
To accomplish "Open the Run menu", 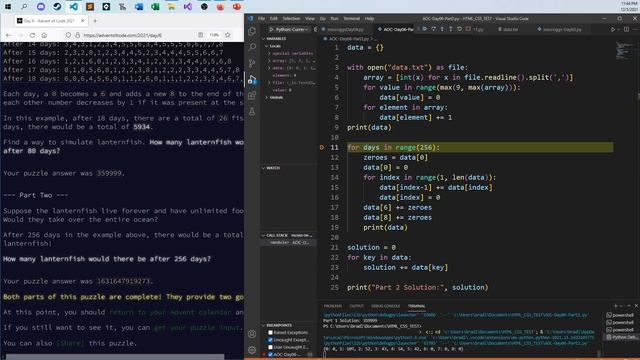I will (x=334, y=19).
